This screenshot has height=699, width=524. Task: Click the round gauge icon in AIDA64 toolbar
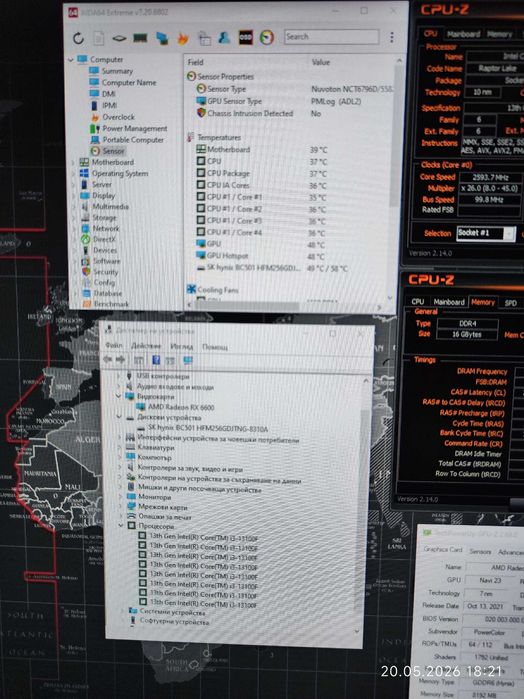(x=267, y=37)
